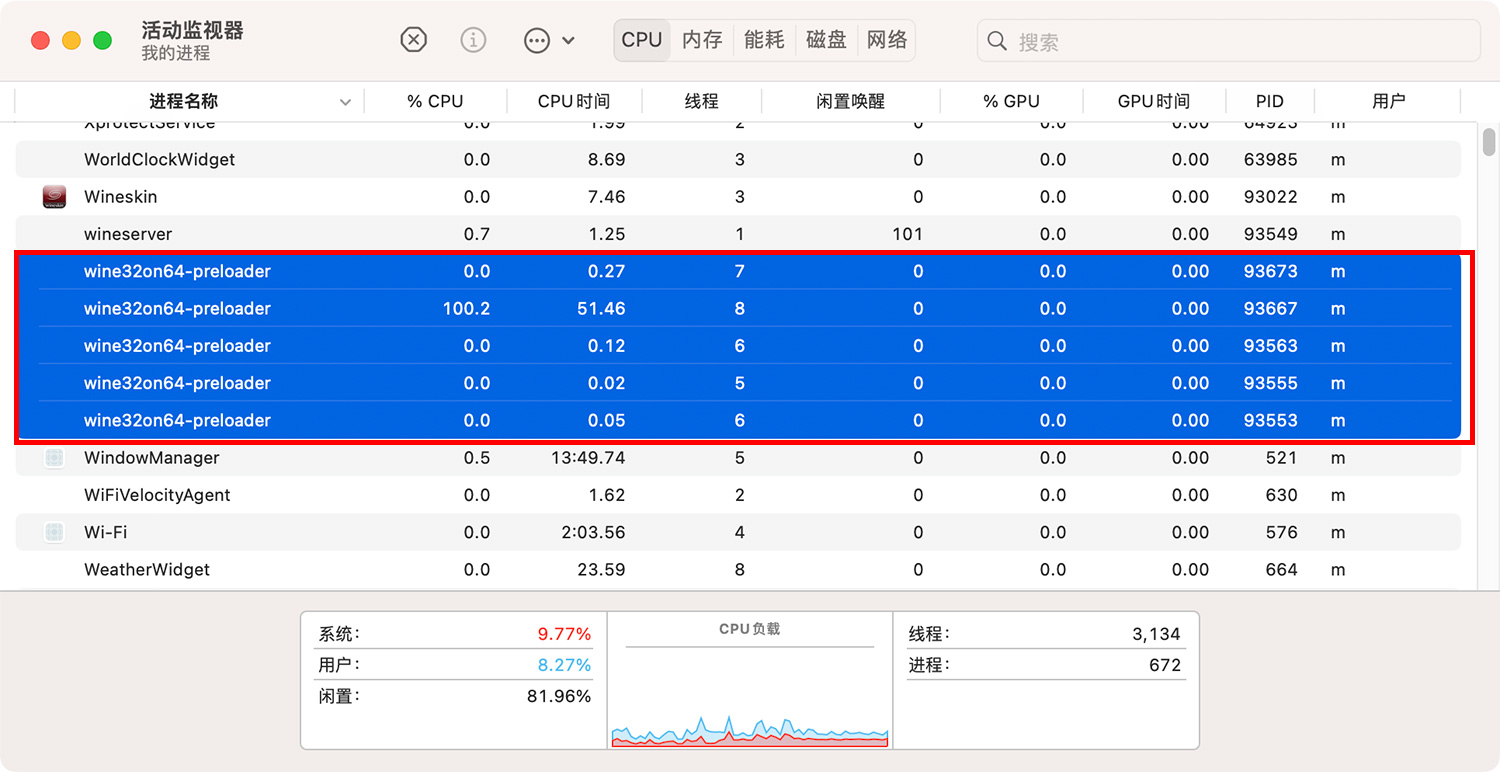This screenshot has height=772, width=1500.
Task: Switch to the CPU tab
Action: pos(642,40)
